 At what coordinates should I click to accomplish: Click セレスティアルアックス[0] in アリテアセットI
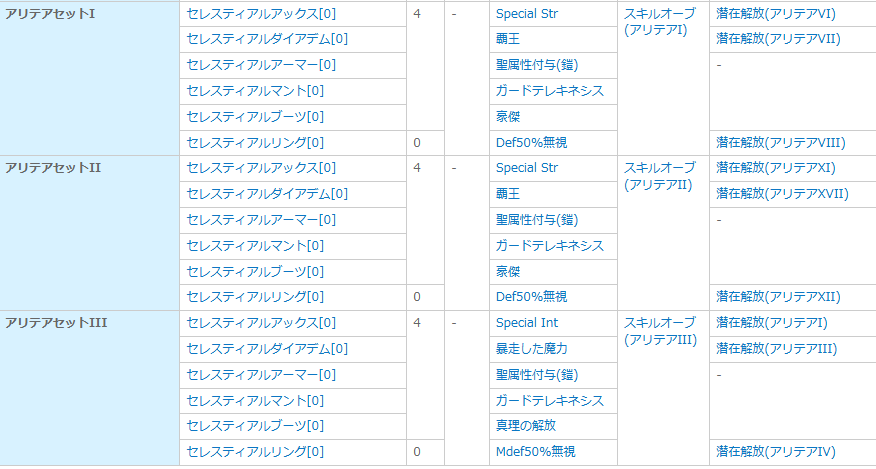[261, 14]
